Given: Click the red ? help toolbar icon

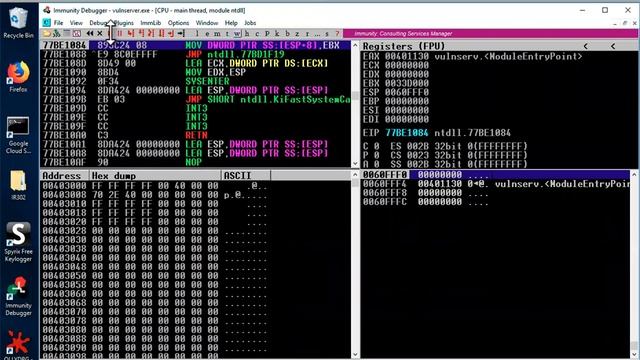Looking at the screenshot, I should [x=338, y=33].
